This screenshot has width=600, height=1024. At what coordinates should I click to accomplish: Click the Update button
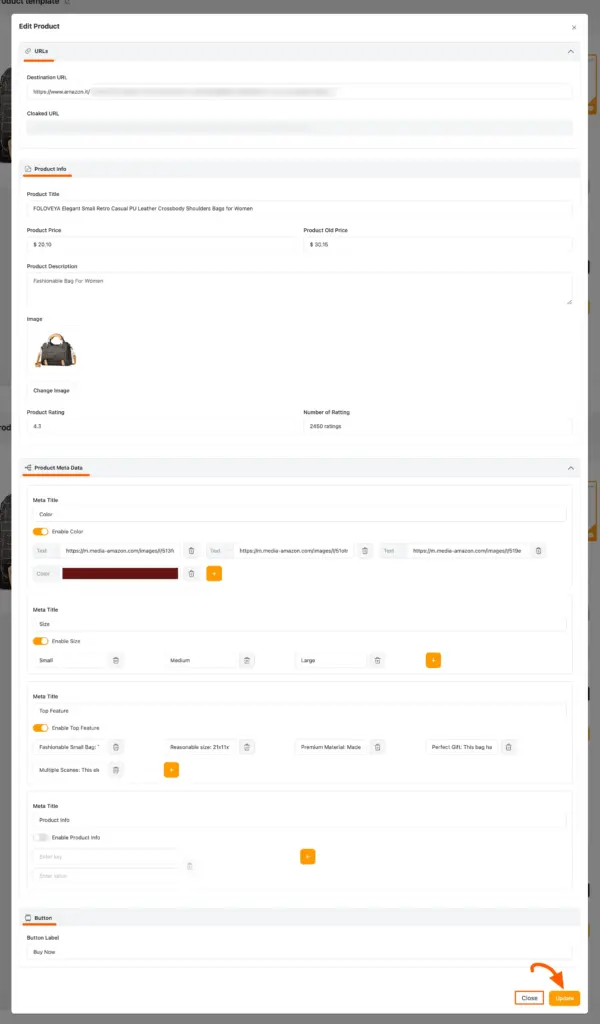click(564, 998)
